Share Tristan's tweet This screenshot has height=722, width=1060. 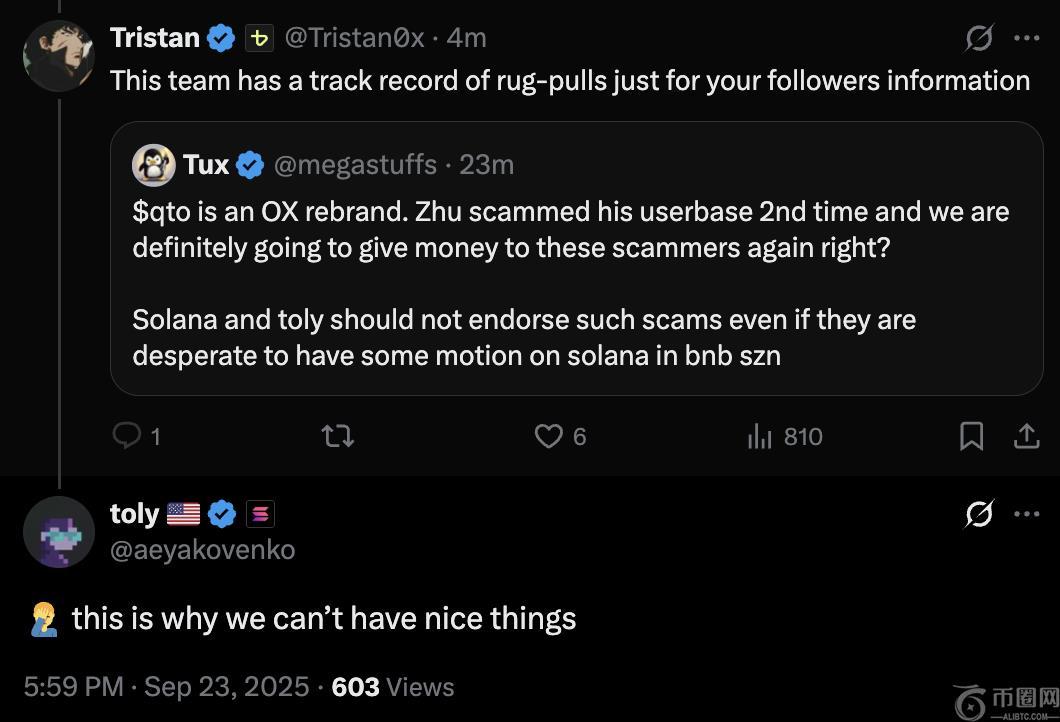[x=1026, y=436]
